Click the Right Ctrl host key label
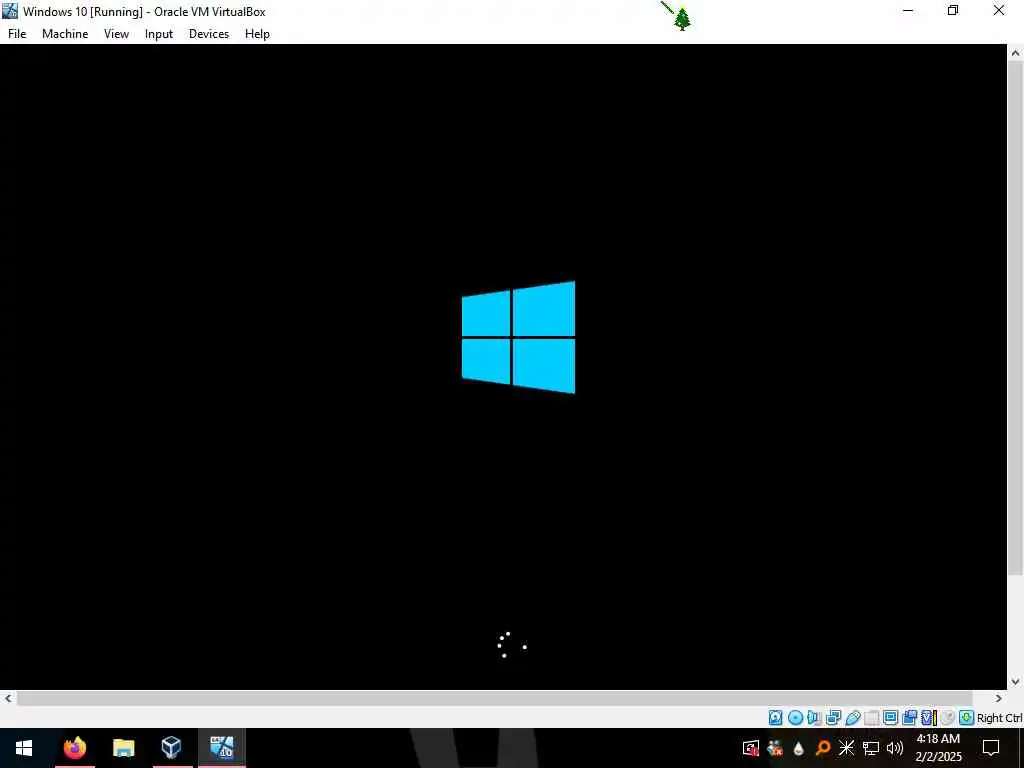The width and height of the screenshot is (1024, 768). pos(999,718)
